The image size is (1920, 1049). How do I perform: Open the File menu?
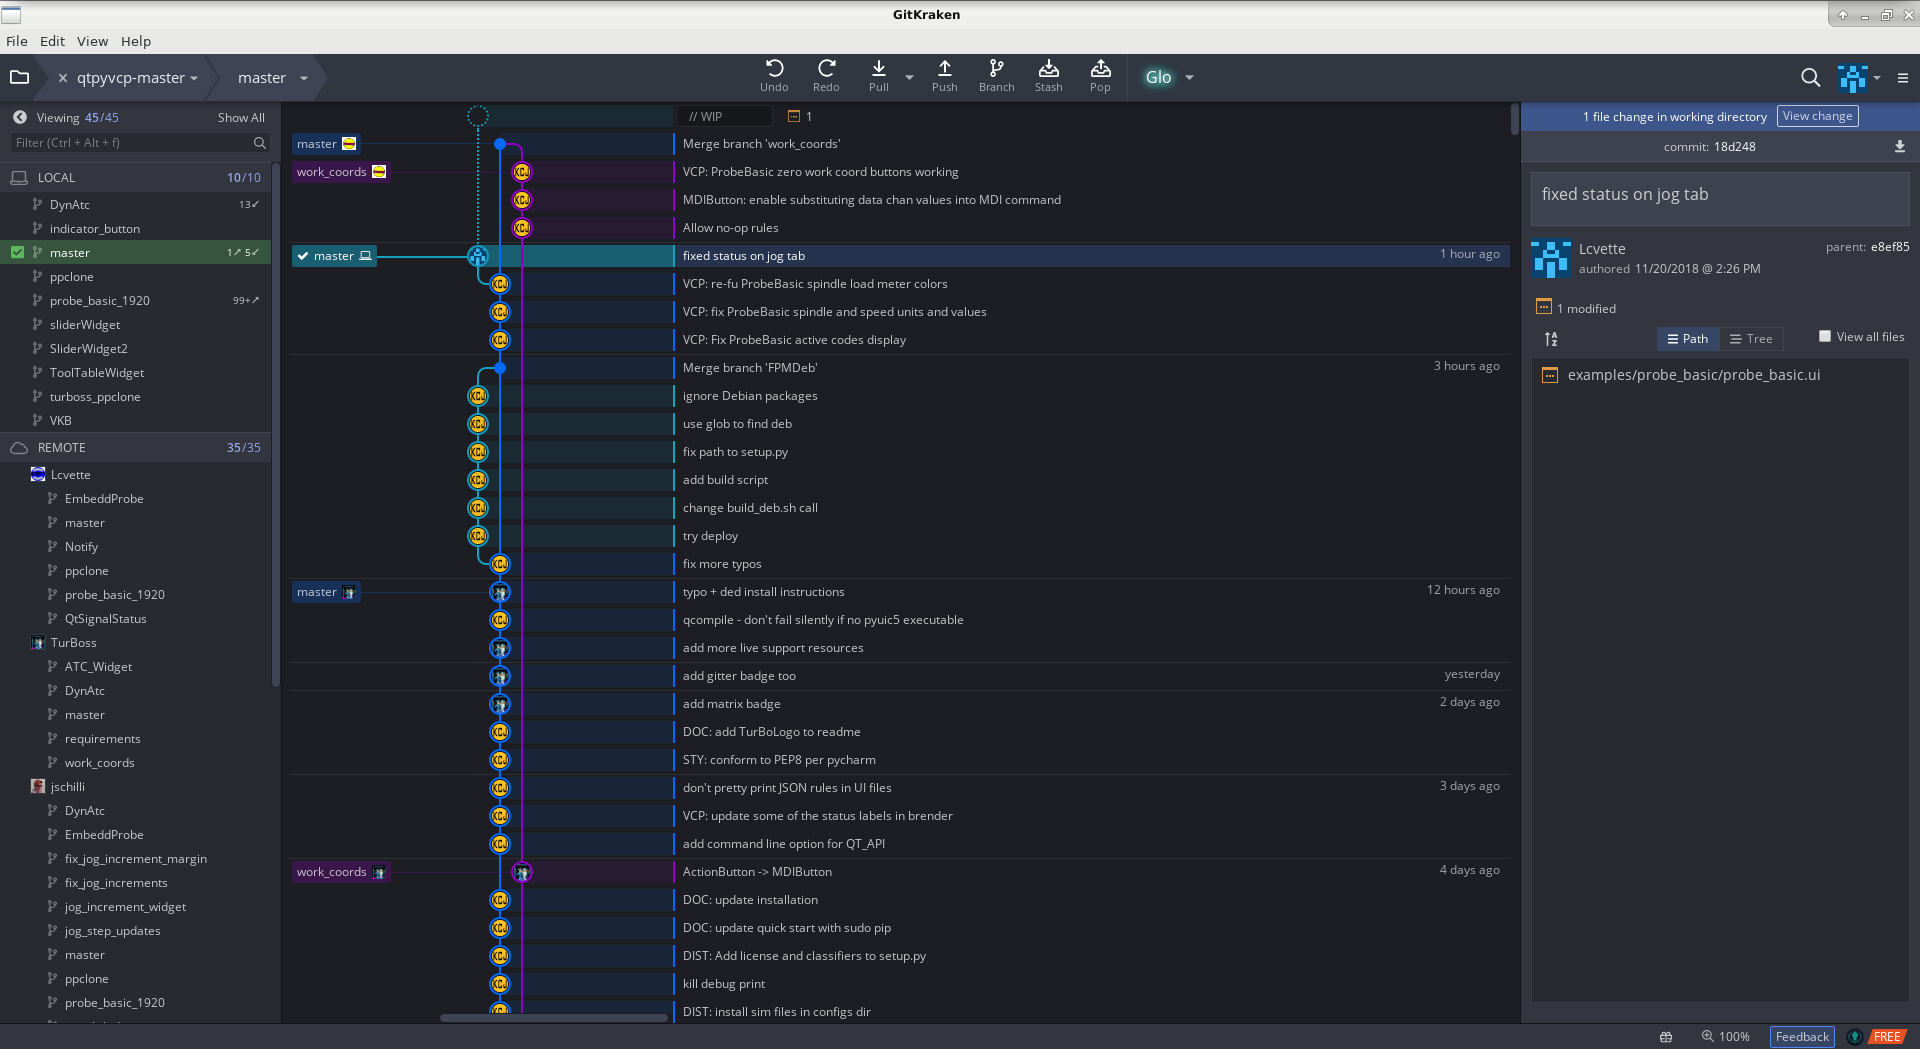(17, 41)
